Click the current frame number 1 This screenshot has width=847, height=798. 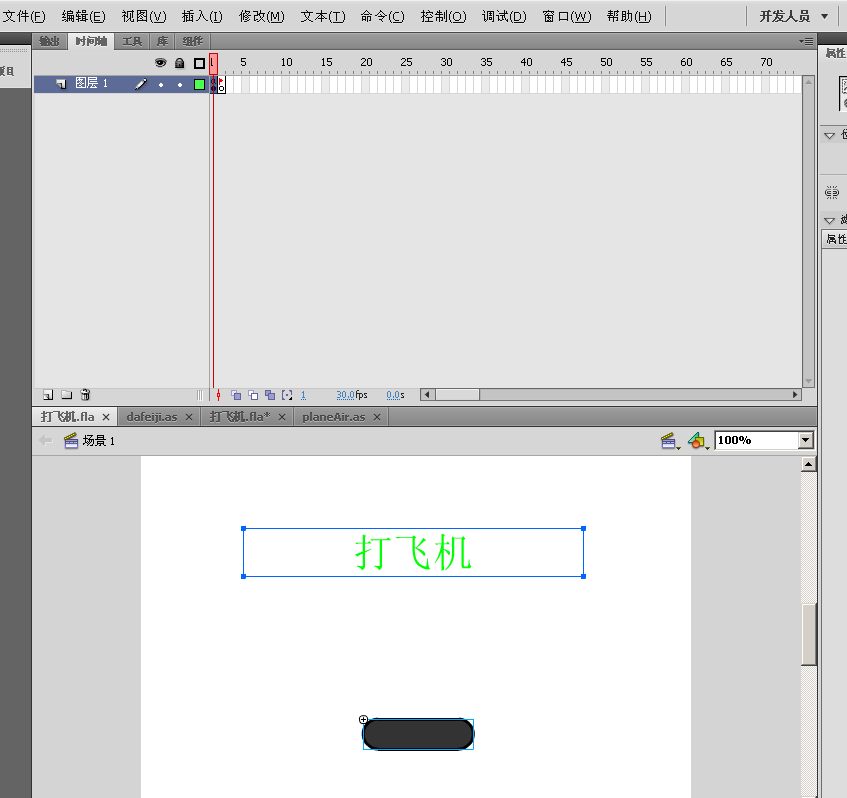tap(303, 395)
